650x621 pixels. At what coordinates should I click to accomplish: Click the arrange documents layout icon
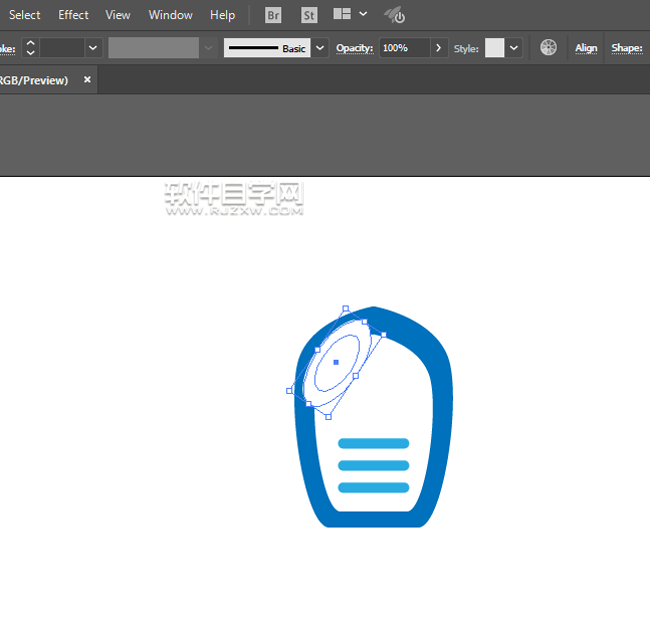342,15
